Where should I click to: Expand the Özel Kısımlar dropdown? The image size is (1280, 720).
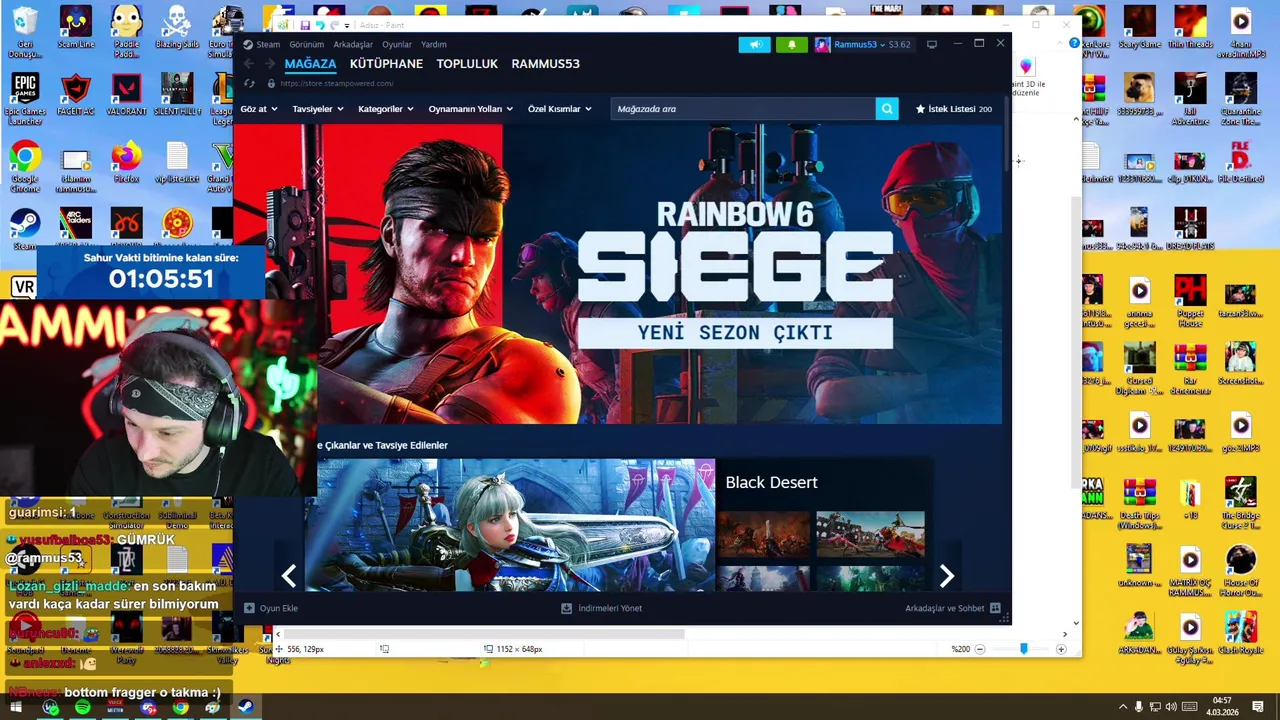pyautogui.click(x=559, y=109)
